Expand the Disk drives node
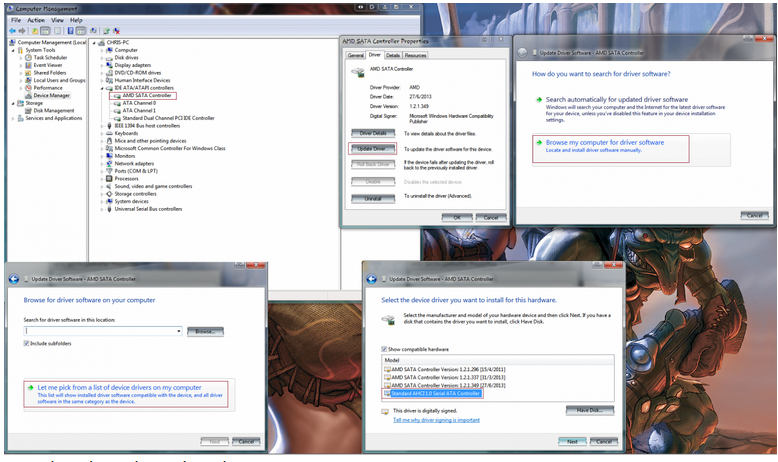The height and width of the screenshot is (462, 778). [x=102, y=58]
